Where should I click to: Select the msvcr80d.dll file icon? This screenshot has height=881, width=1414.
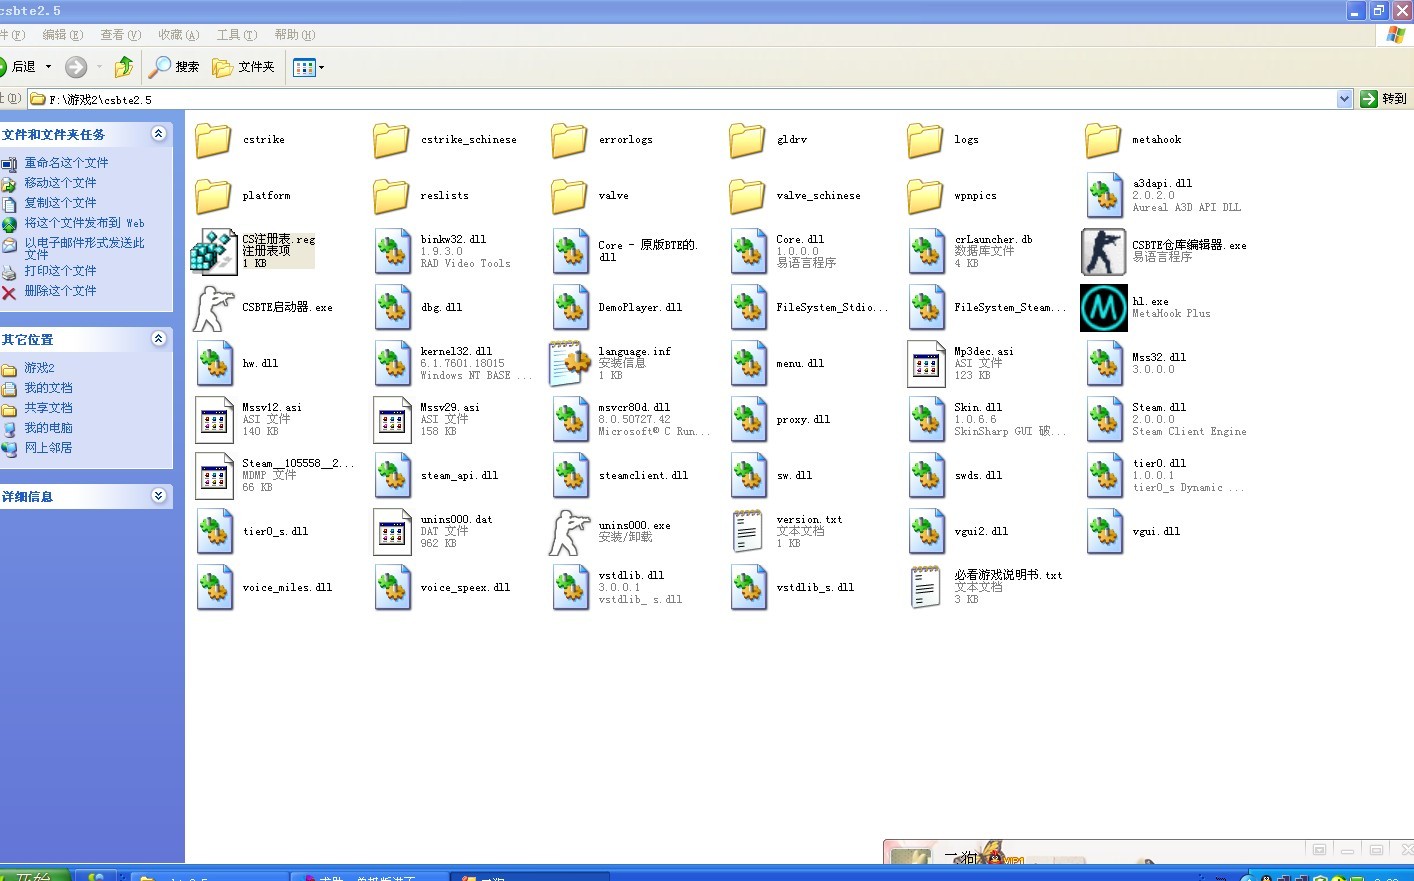click(x=570, y=420)
